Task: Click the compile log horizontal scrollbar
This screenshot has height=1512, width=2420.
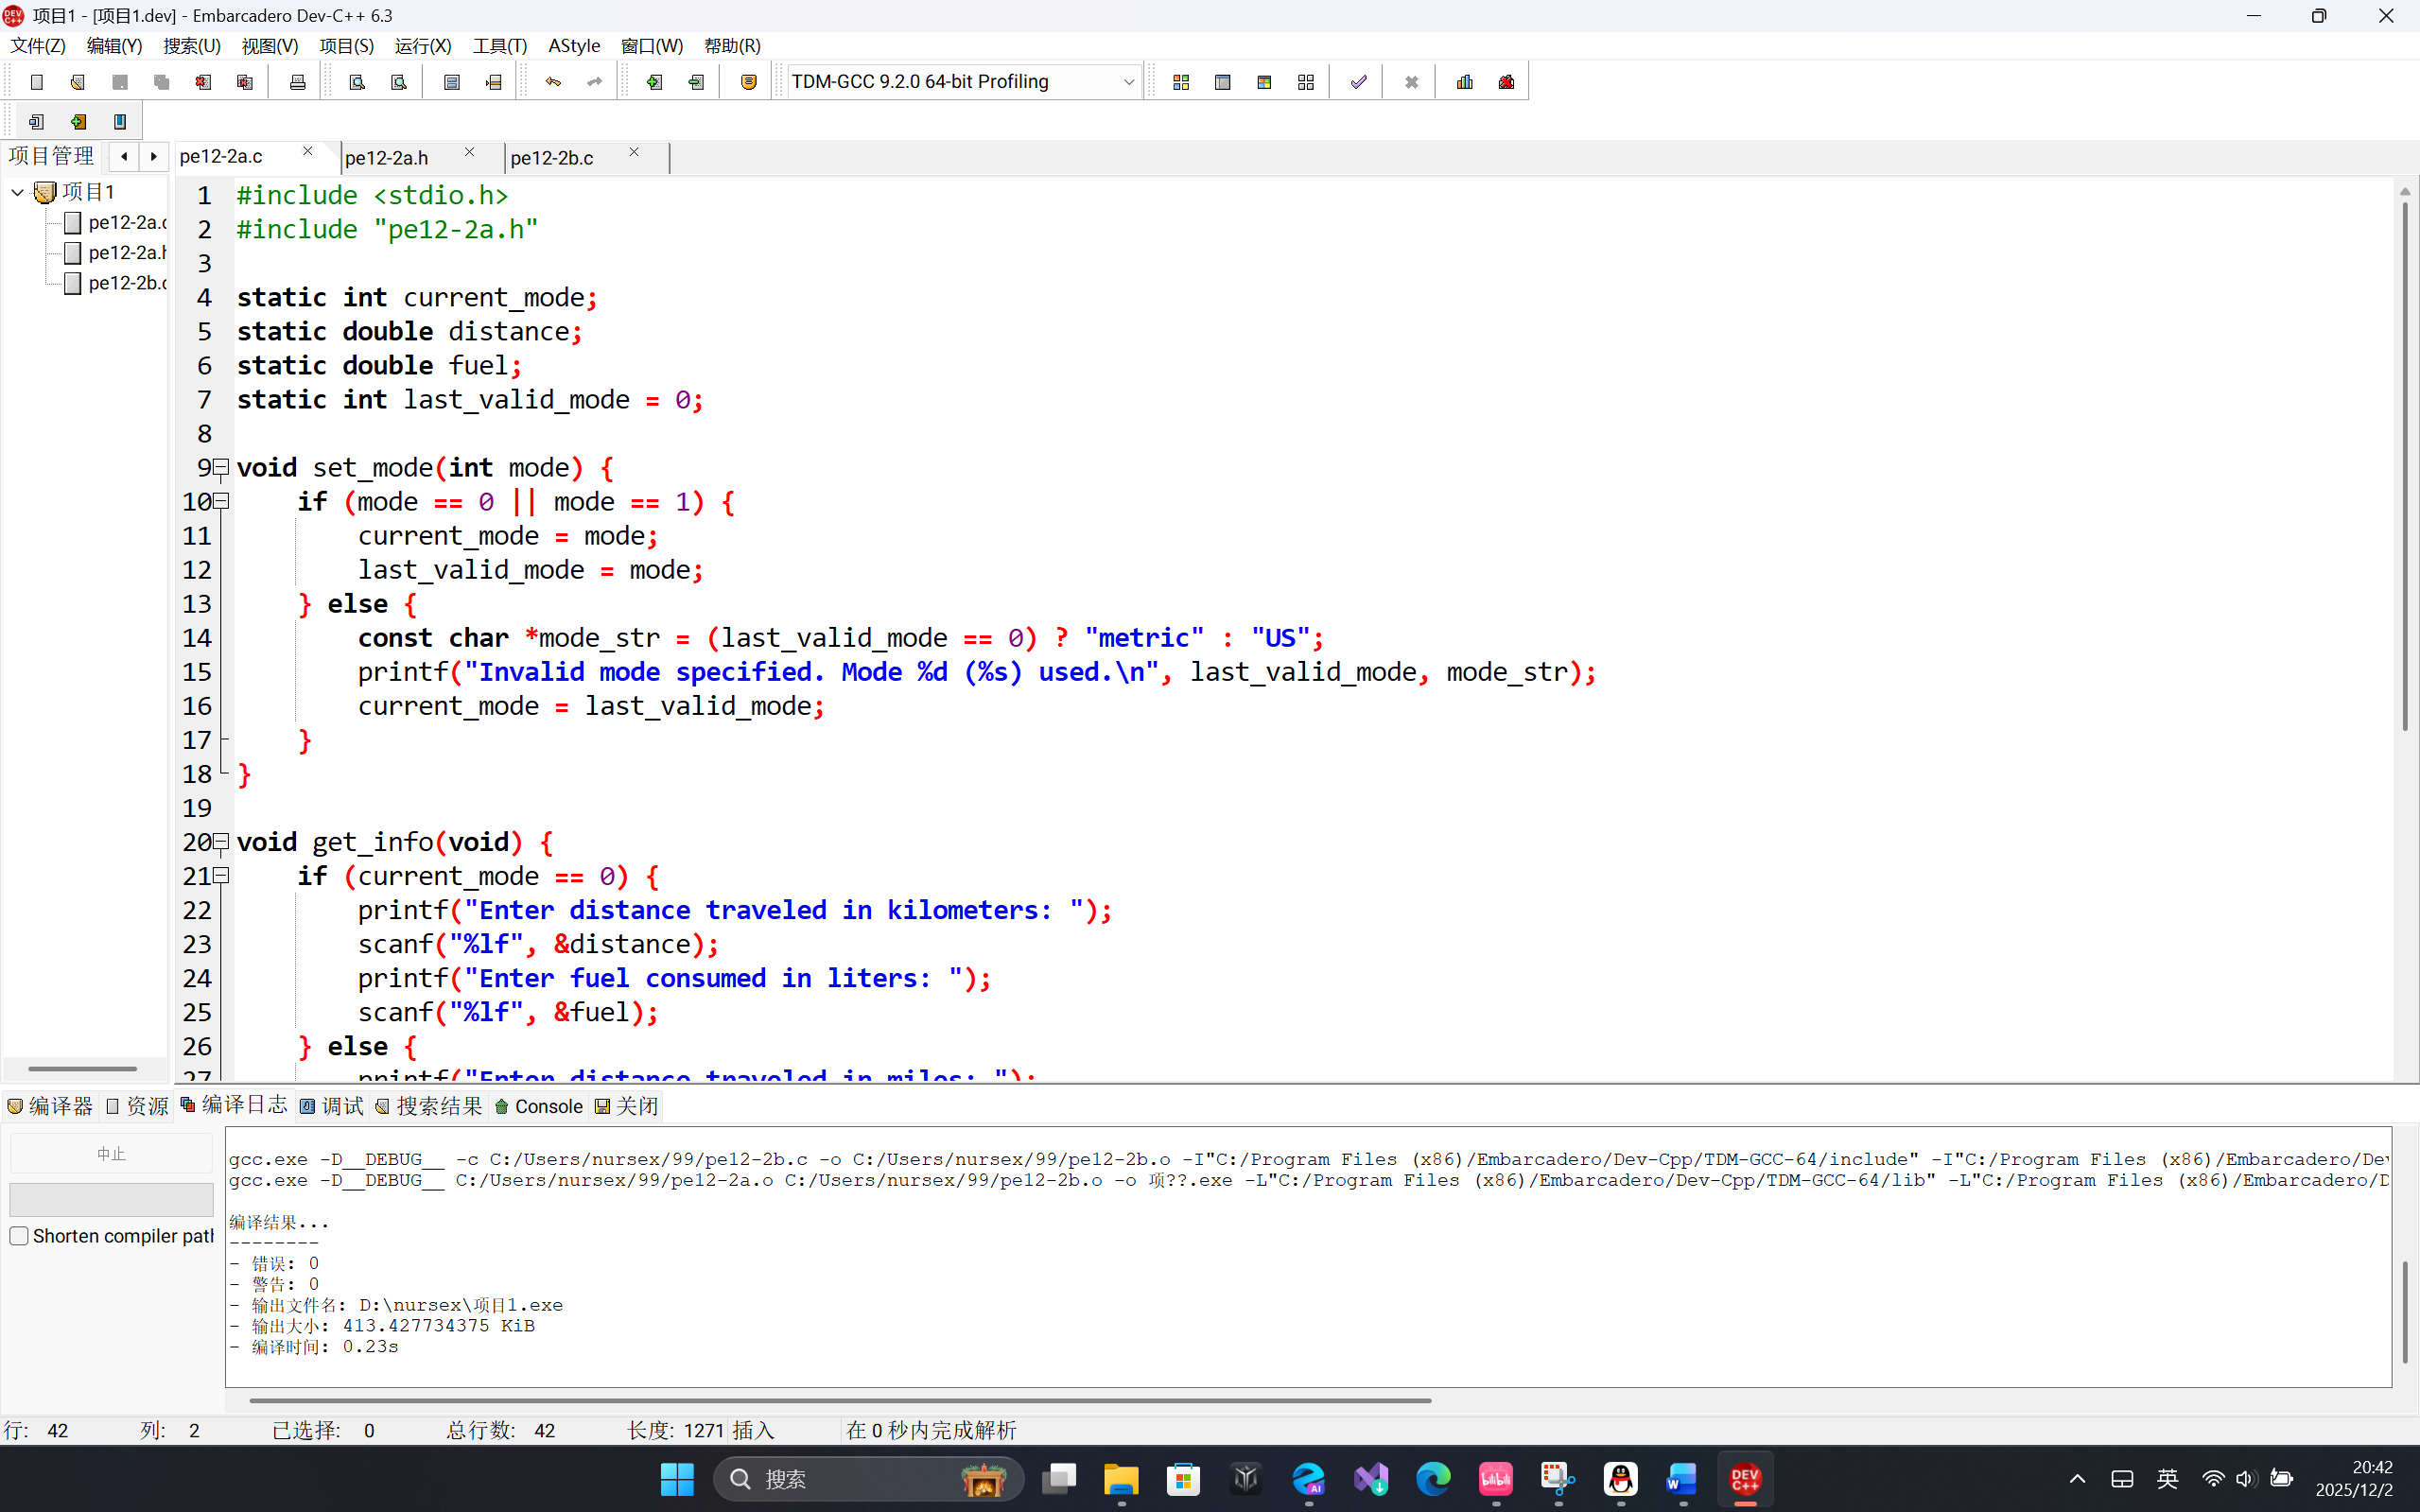Action: [840, 1400]
